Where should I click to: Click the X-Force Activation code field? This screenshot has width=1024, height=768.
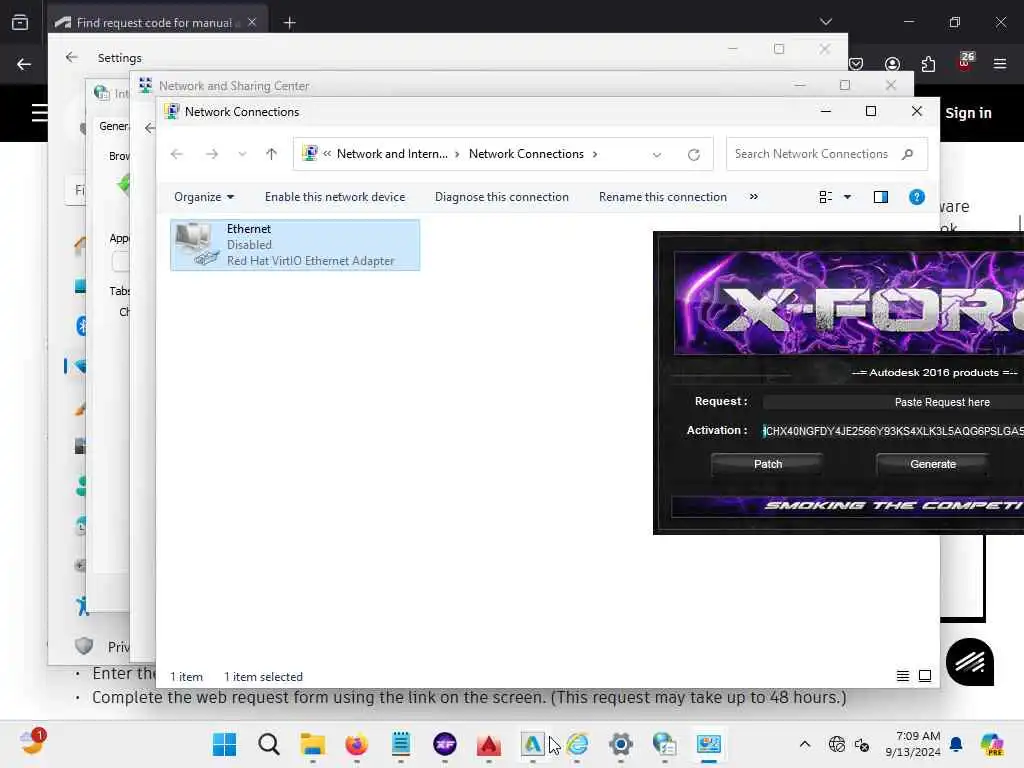[x=893, y=431]
